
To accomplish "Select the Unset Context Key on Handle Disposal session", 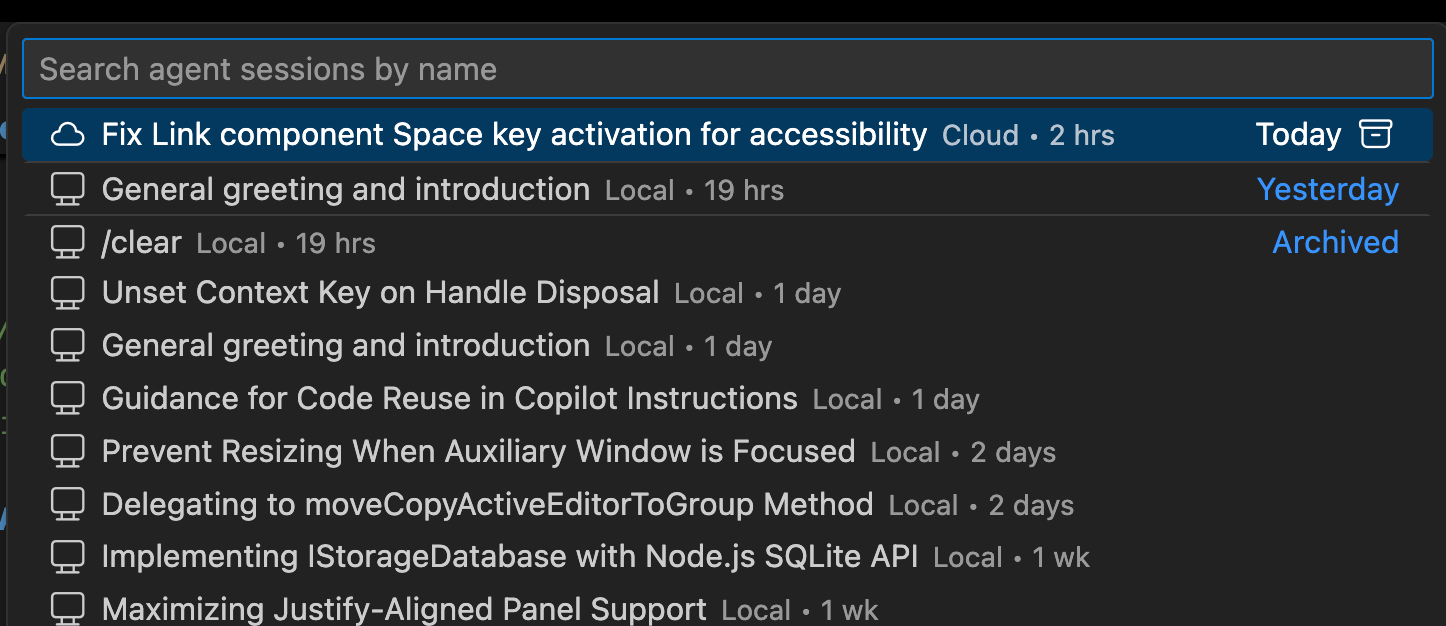I will (380, 292).
